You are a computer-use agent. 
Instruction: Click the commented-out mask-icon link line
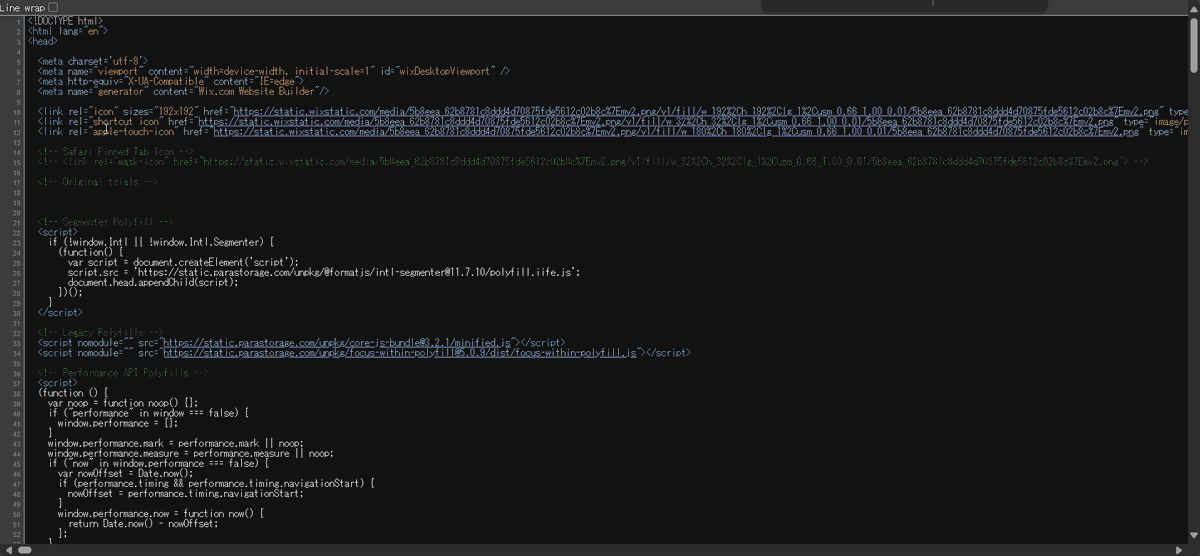click(x=593, y=161)
